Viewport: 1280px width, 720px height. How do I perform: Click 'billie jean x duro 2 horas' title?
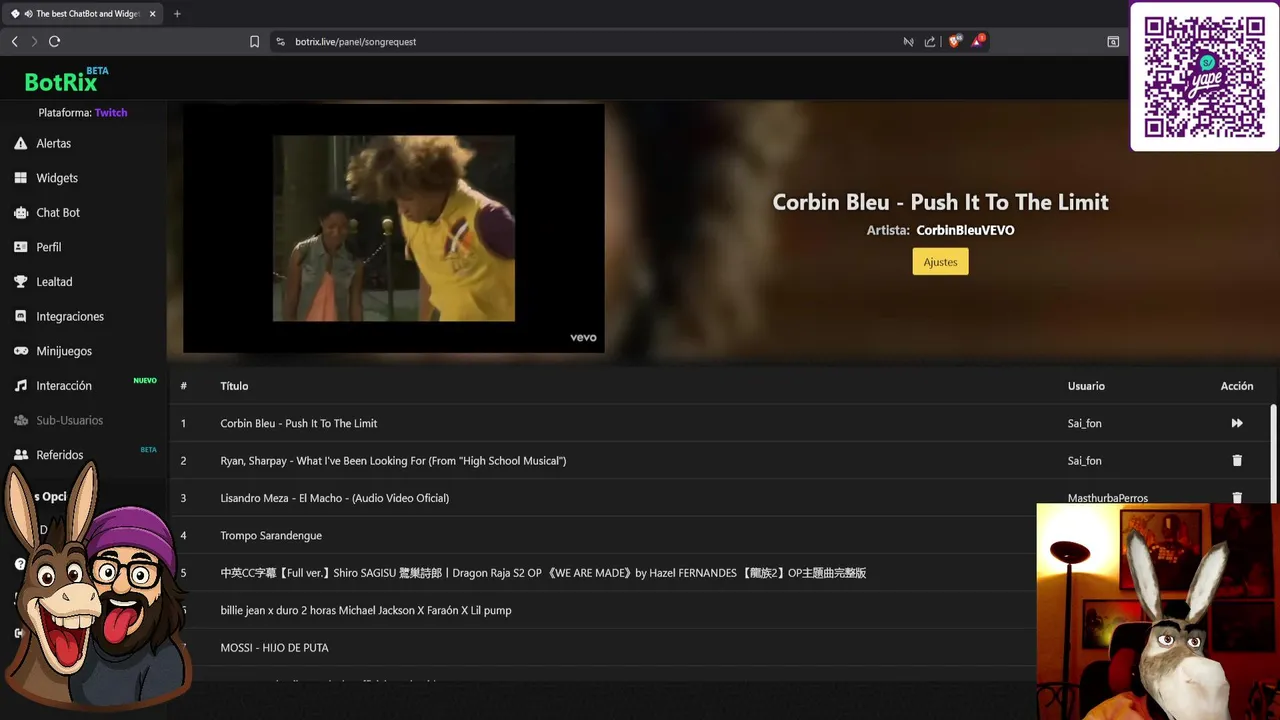click(366, 610)
